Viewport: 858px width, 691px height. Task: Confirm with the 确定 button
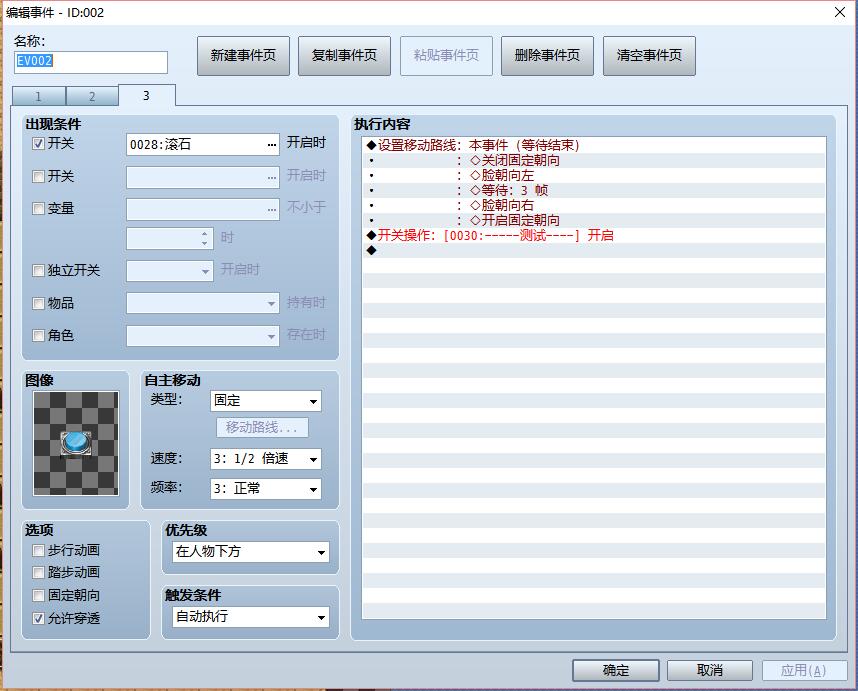pos(616,670)
